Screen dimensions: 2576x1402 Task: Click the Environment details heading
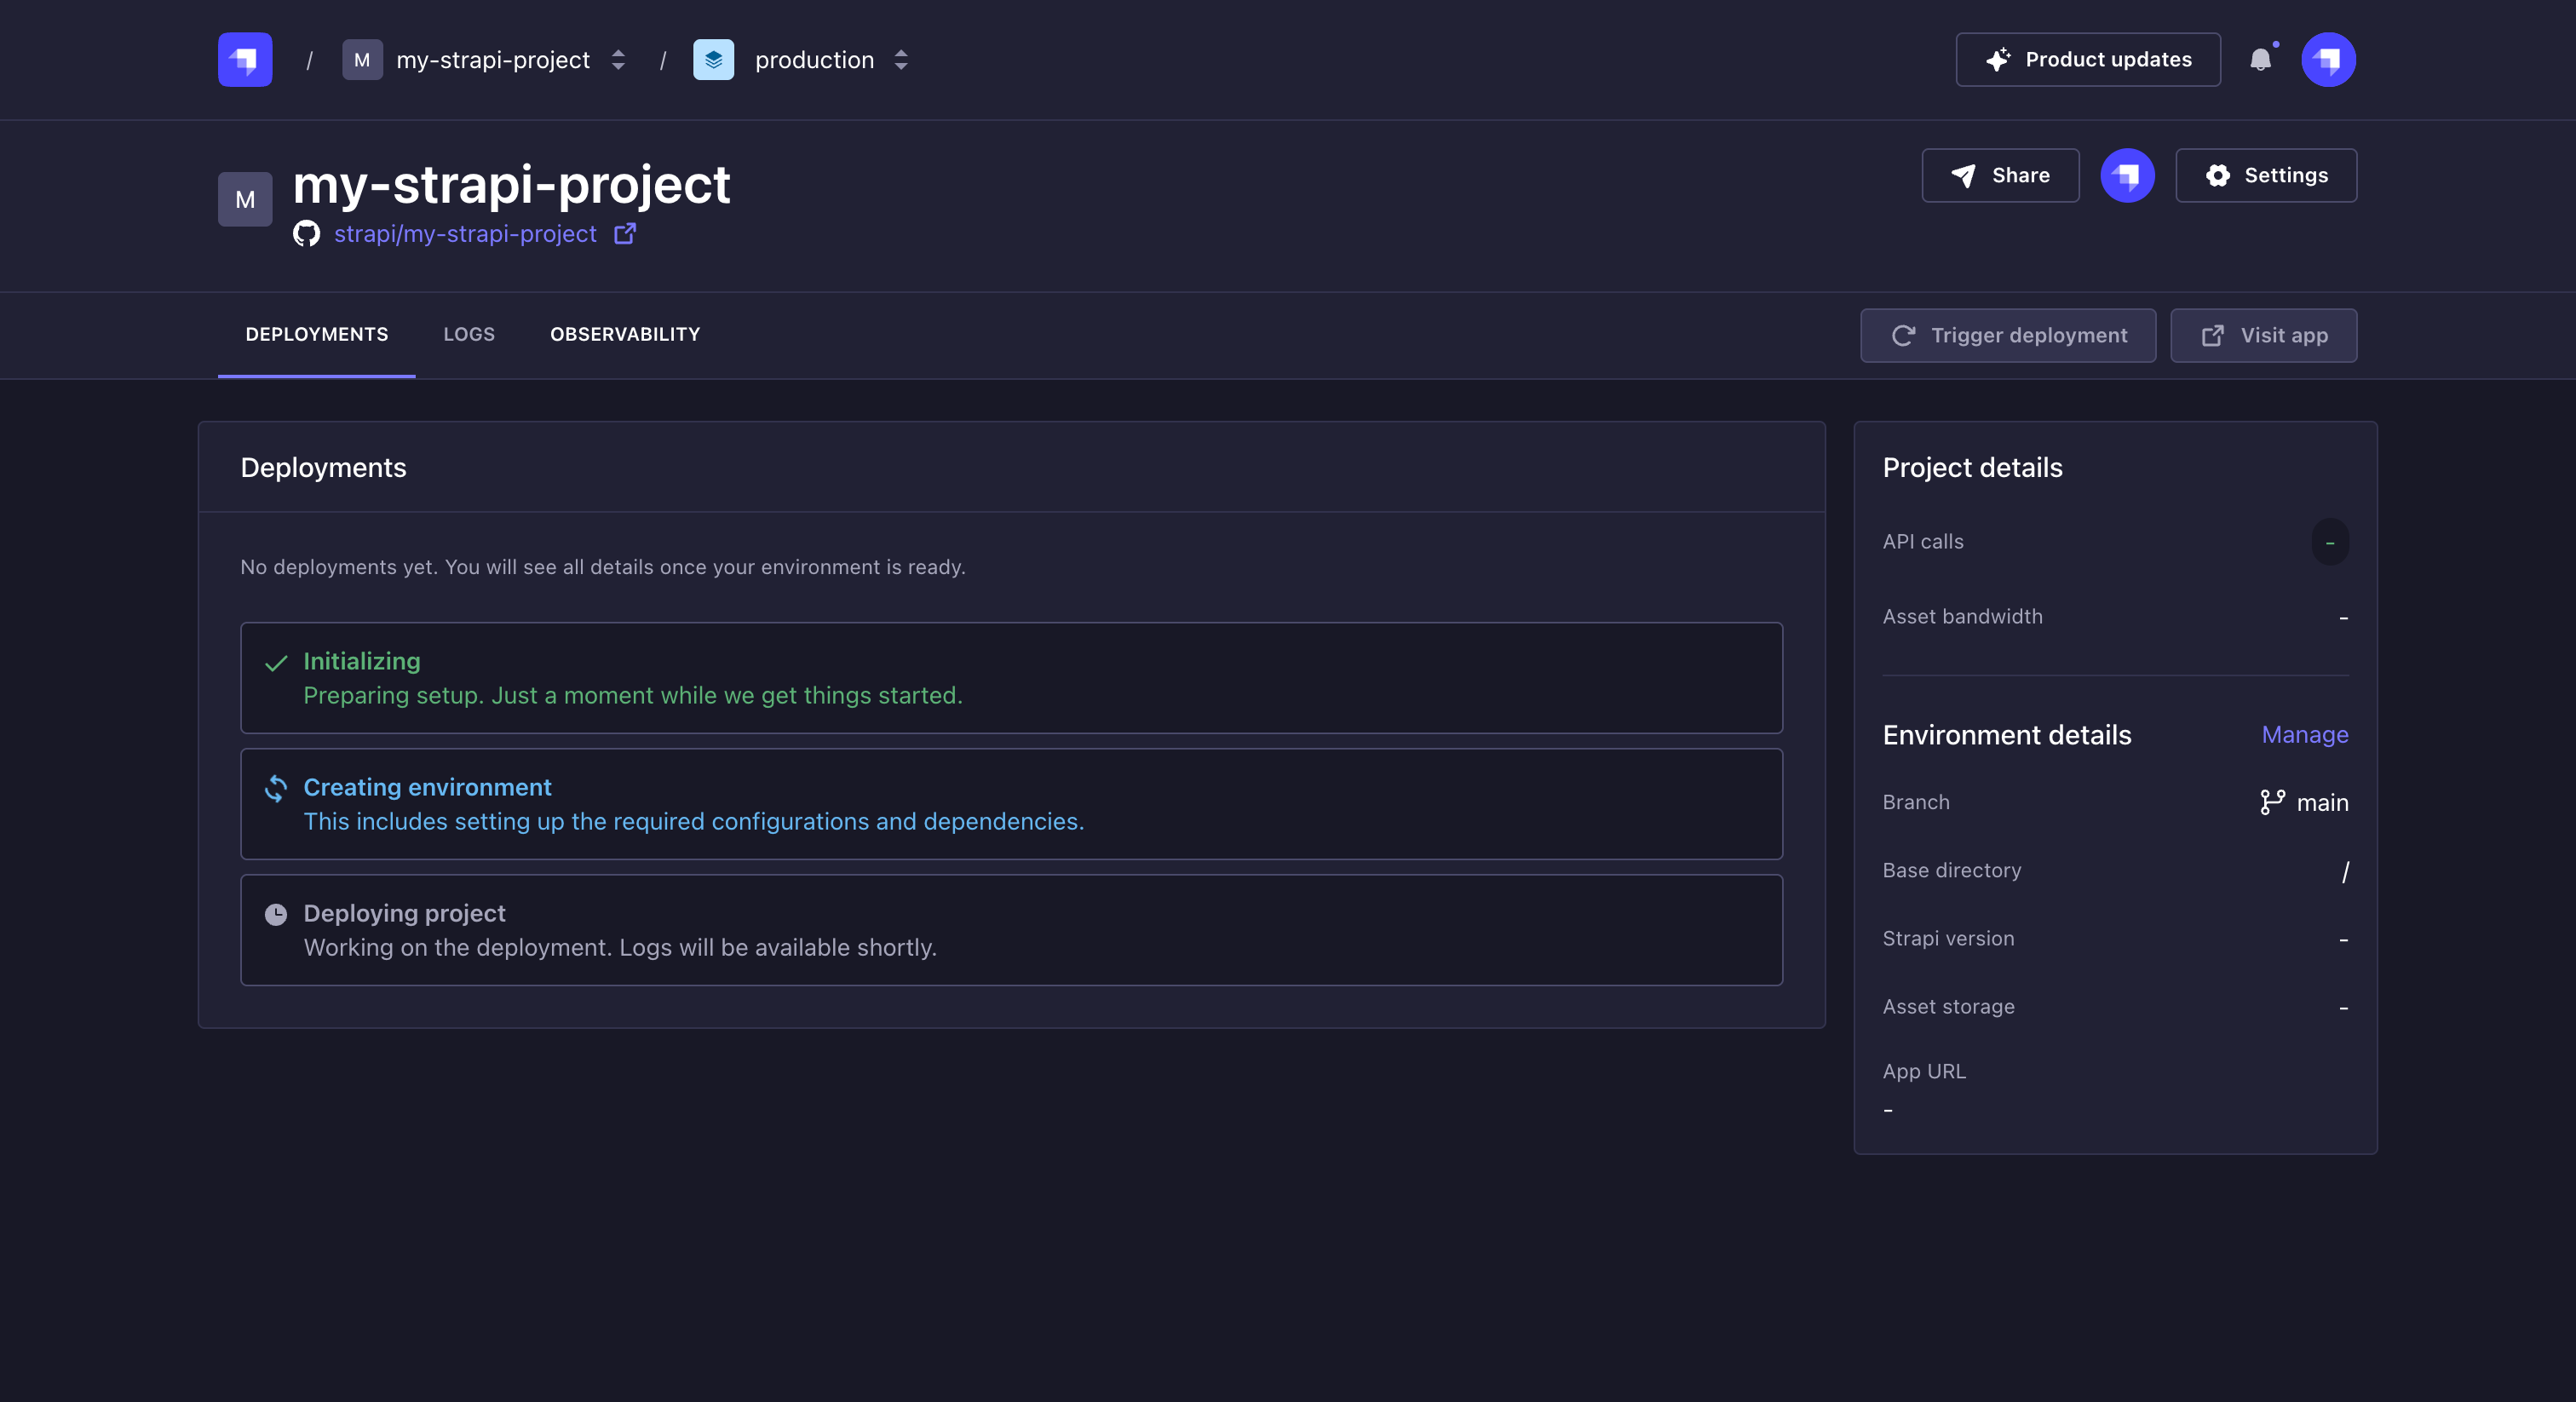[2007, 735]
